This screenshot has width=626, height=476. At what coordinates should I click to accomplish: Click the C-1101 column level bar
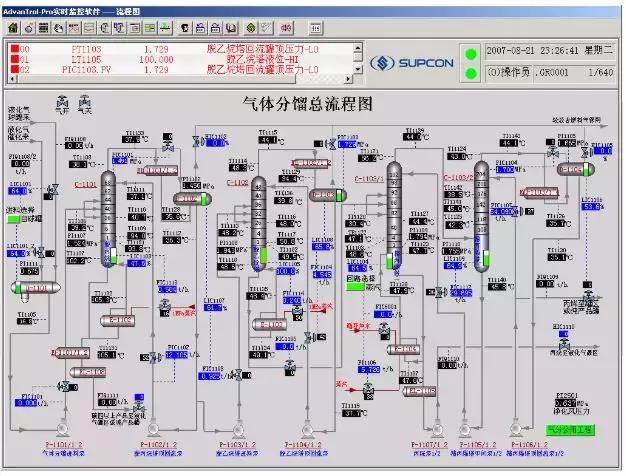[114, 256]
